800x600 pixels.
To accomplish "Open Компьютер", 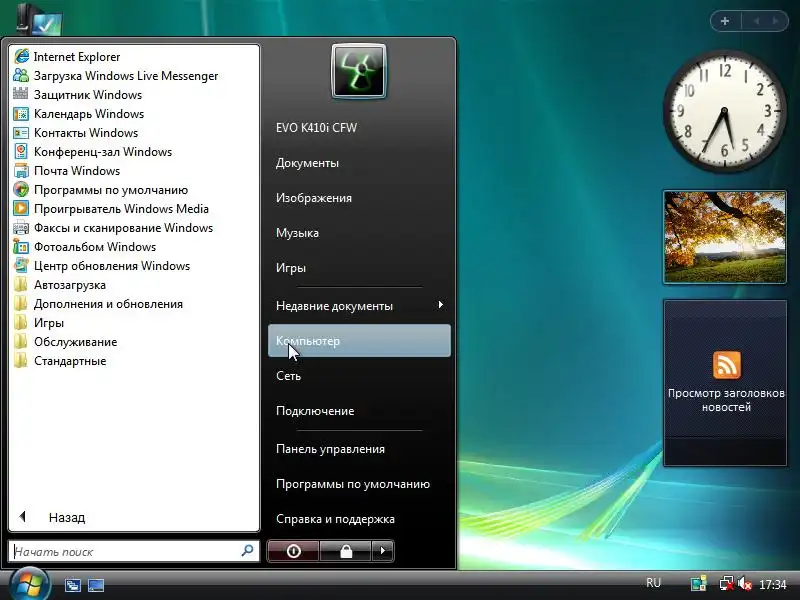I will tap(359, 341).
